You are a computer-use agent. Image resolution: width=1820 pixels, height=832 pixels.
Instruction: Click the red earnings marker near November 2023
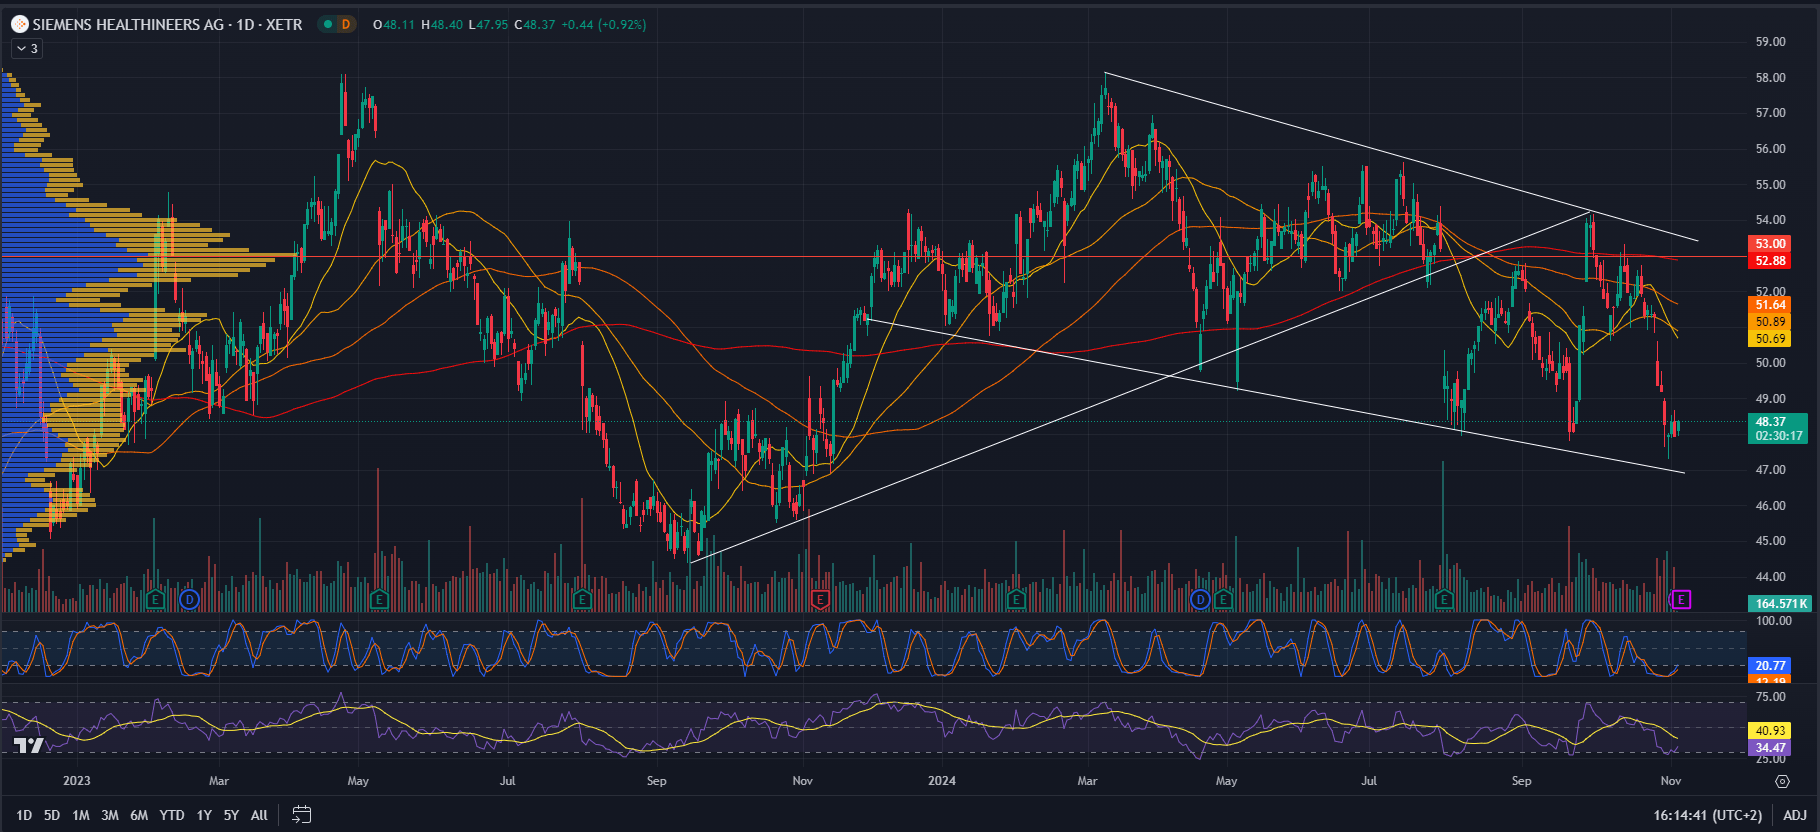[820, 599]
